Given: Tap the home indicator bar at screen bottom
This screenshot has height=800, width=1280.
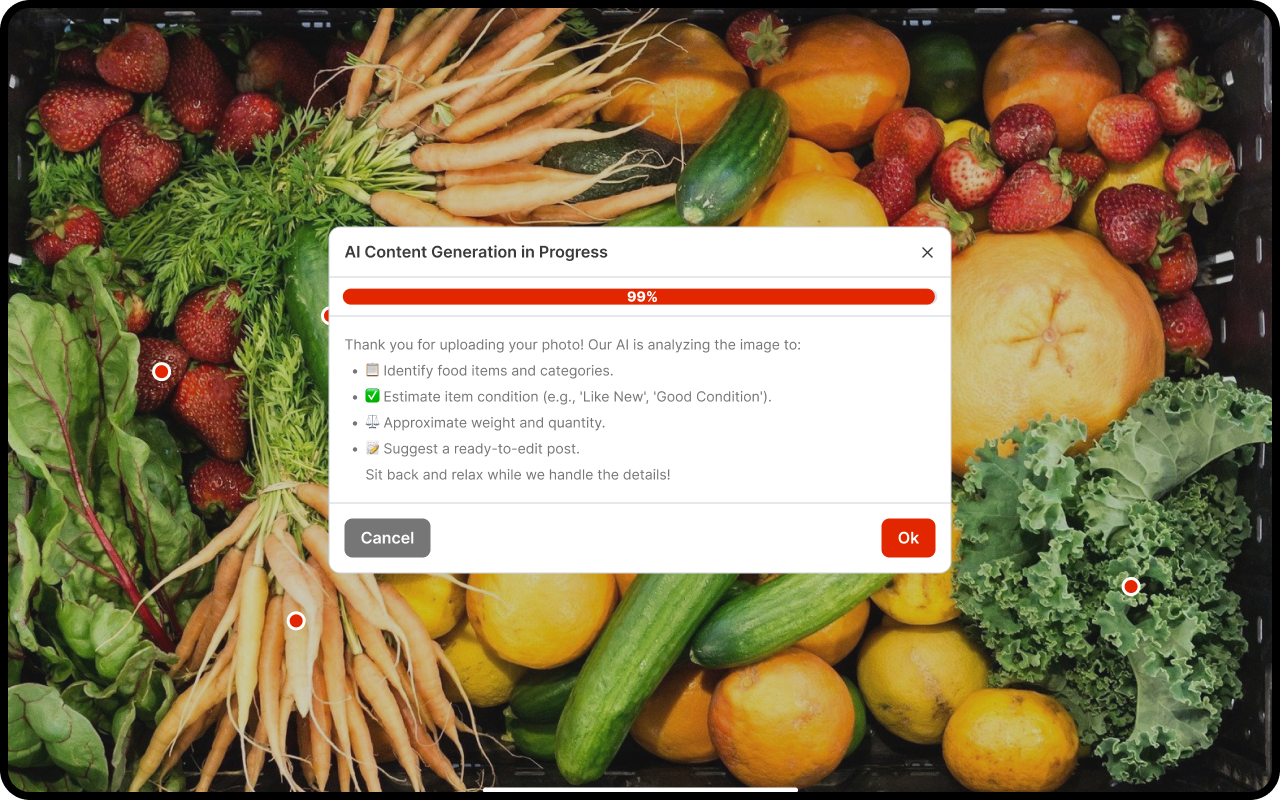Looking at the screenshot, I should pos(640,790).
